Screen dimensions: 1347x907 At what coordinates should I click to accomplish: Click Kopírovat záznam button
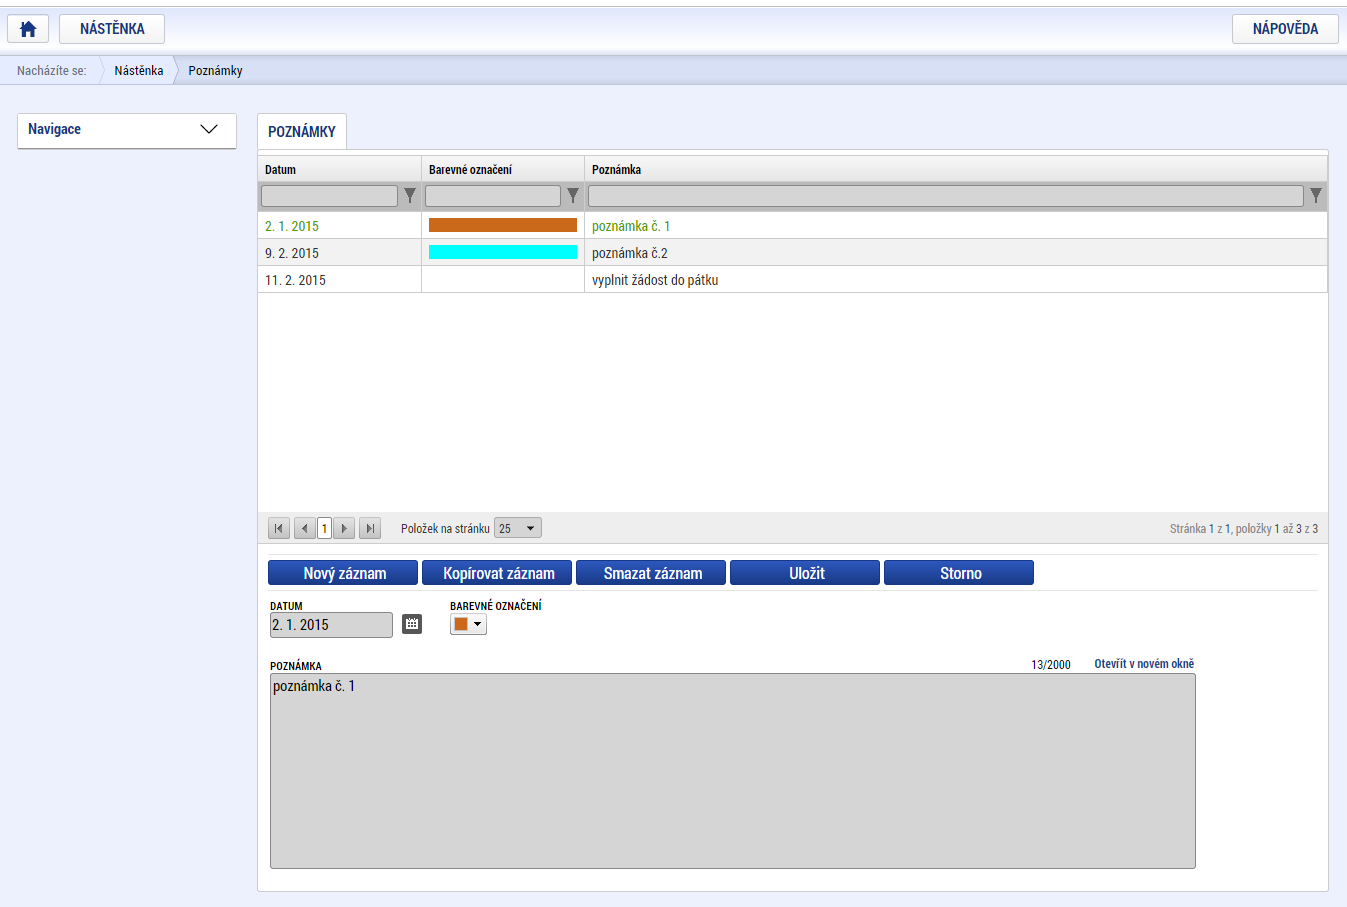click(497, 573)
